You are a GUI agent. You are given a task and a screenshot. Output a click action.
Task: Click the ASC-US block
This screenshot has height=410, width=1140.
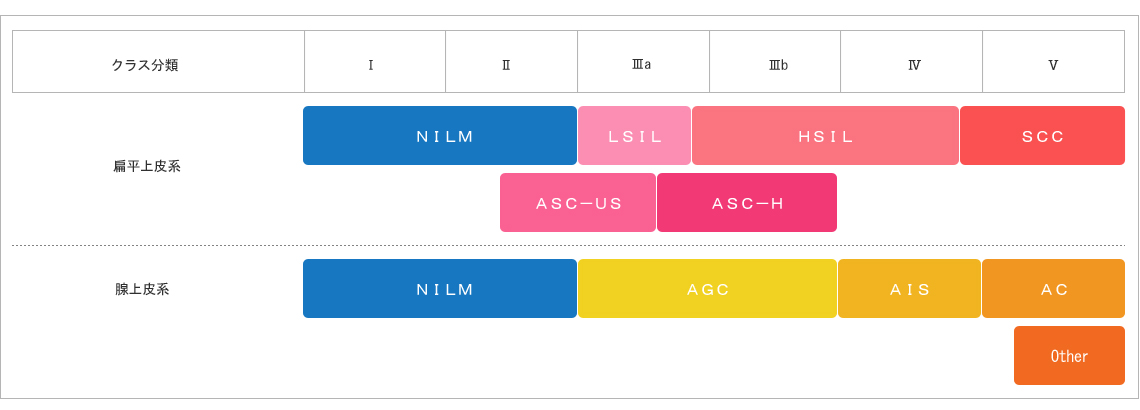tap(578, 203)
